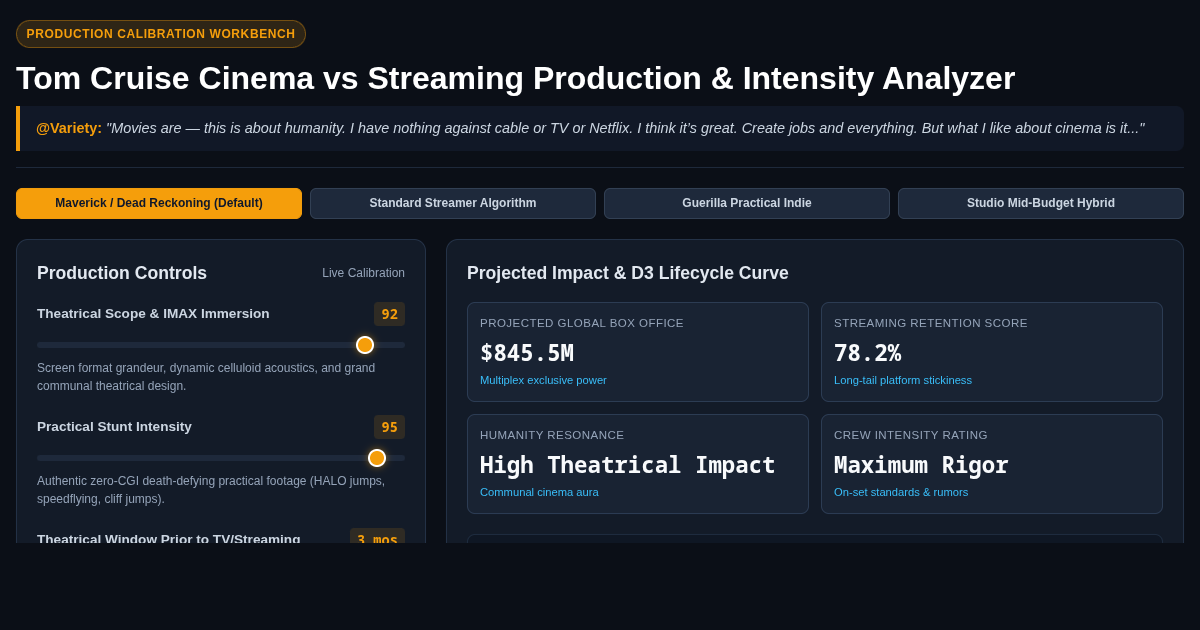This screenshot has height=630, width=1200.
Task: Select Maverick / Dead Reckoning (Default) preset
Action: [159, 203]
